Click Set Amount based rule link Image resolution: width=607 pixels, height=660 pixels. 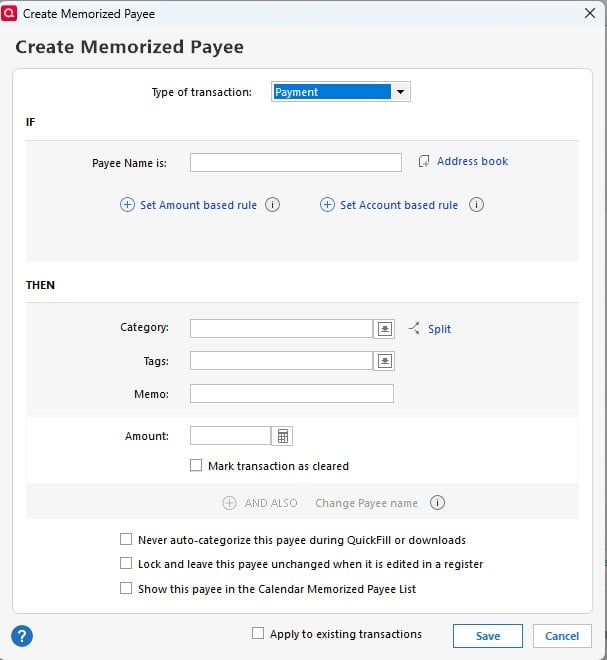pos(198,205)
